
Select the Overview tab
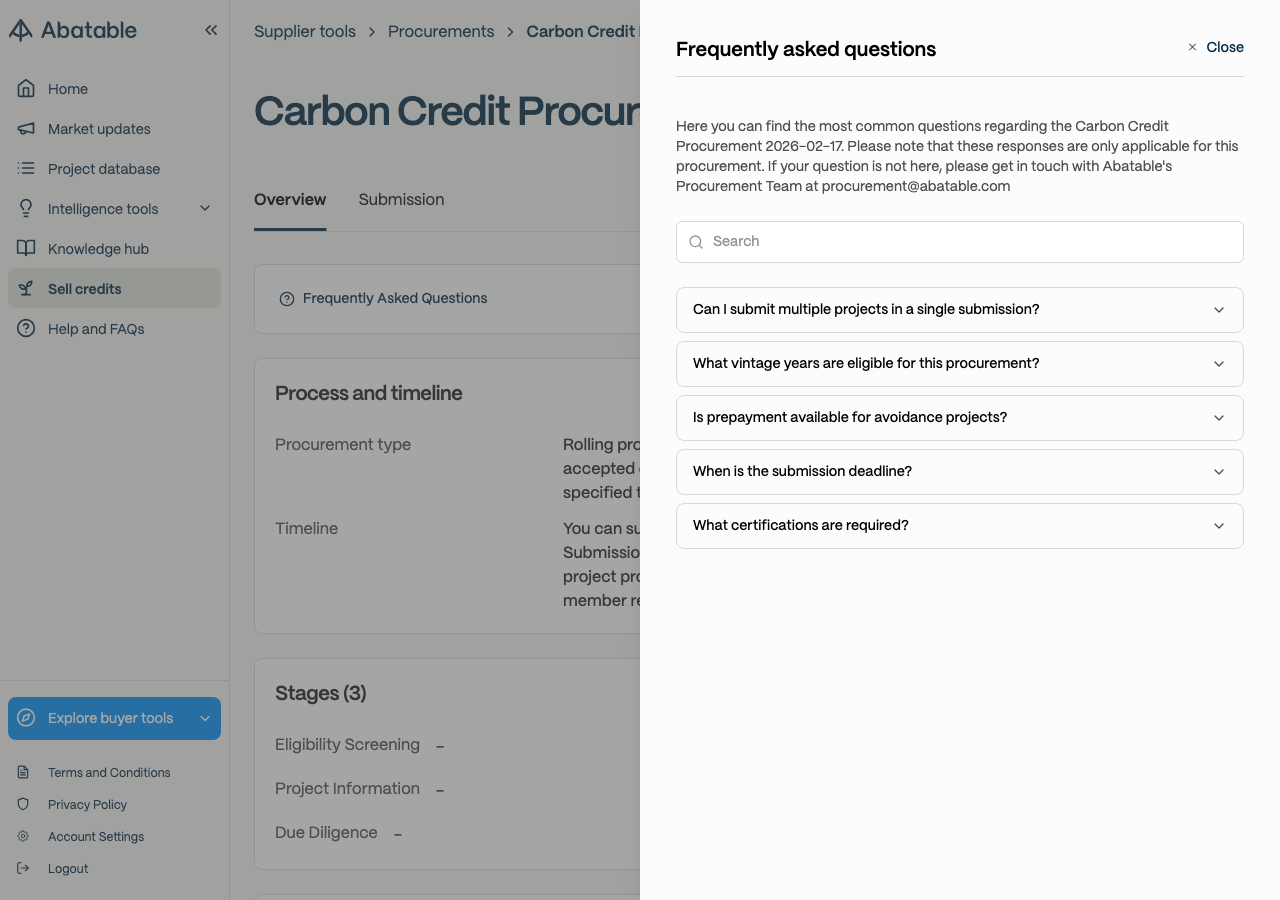(x=290, y=200)
